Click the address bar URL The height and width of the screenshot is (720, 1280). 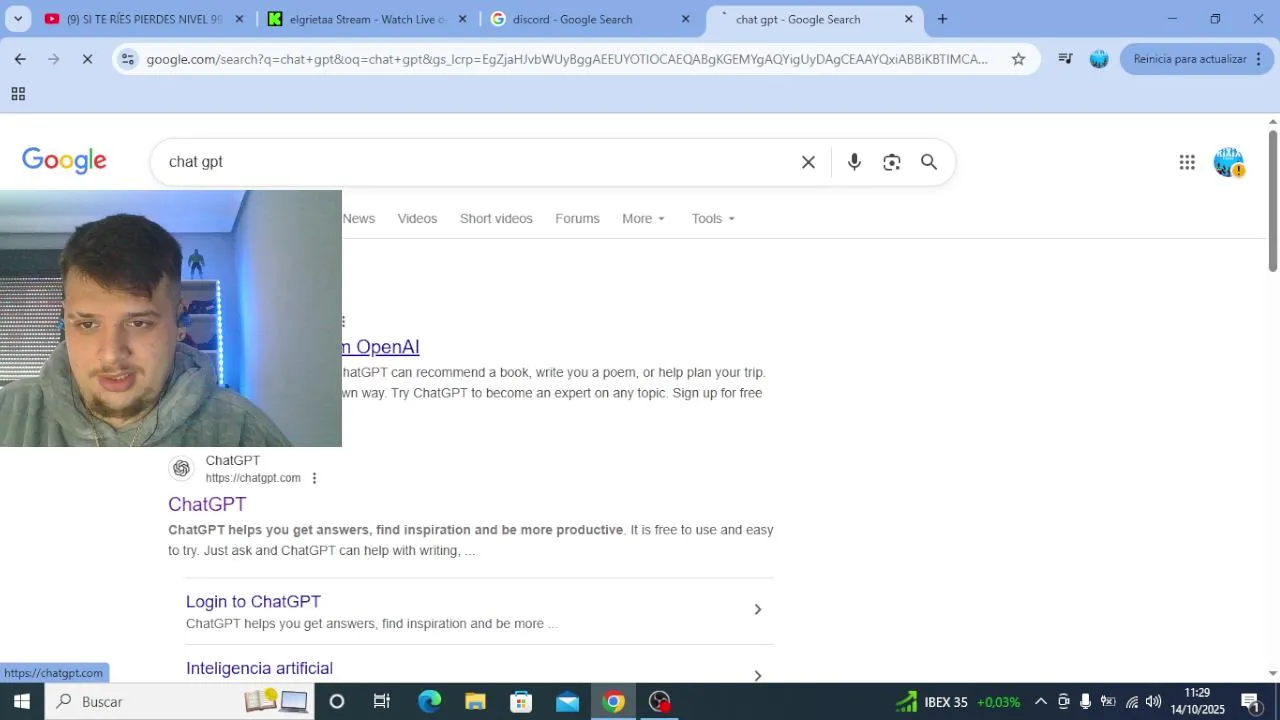[567, 59]
